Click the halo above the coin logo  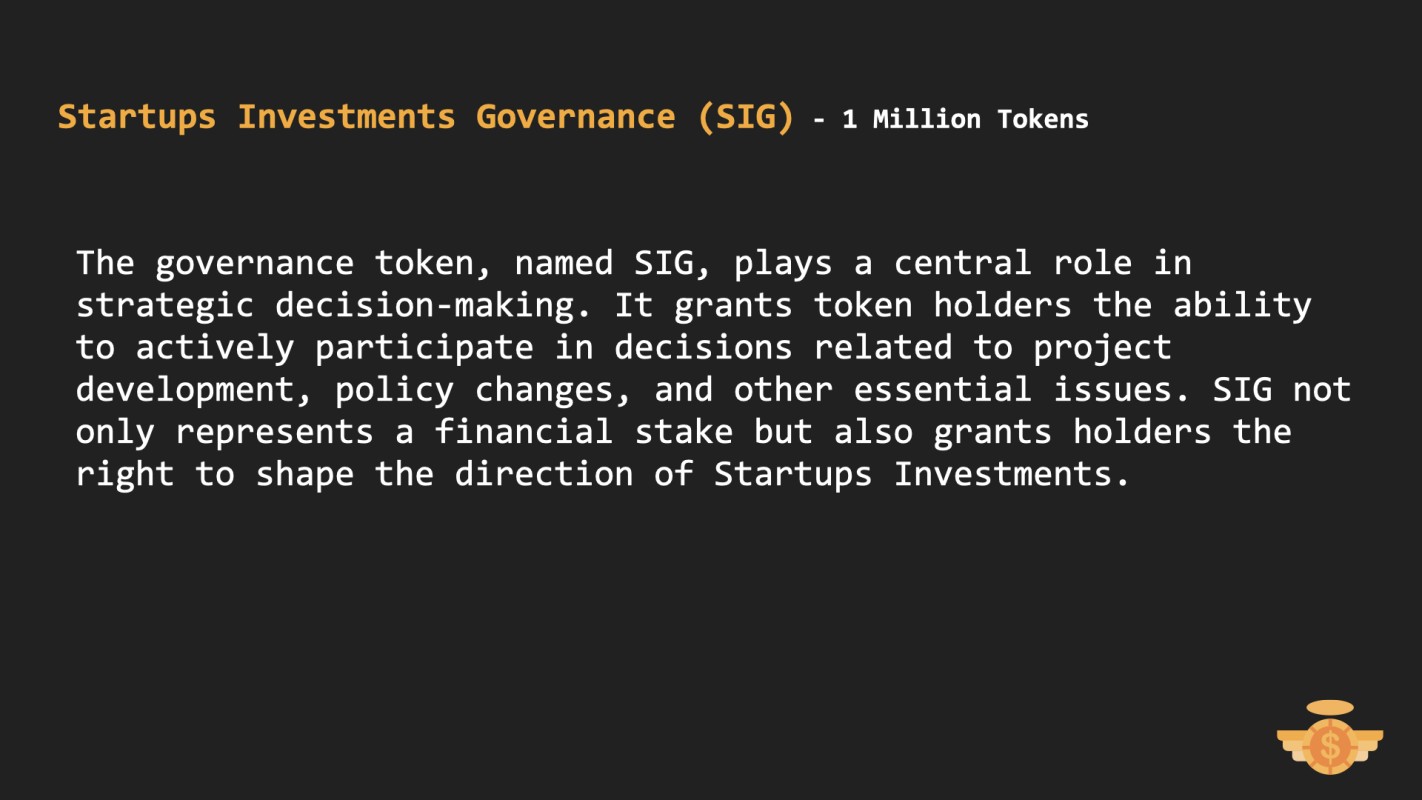click(1330, 708)
